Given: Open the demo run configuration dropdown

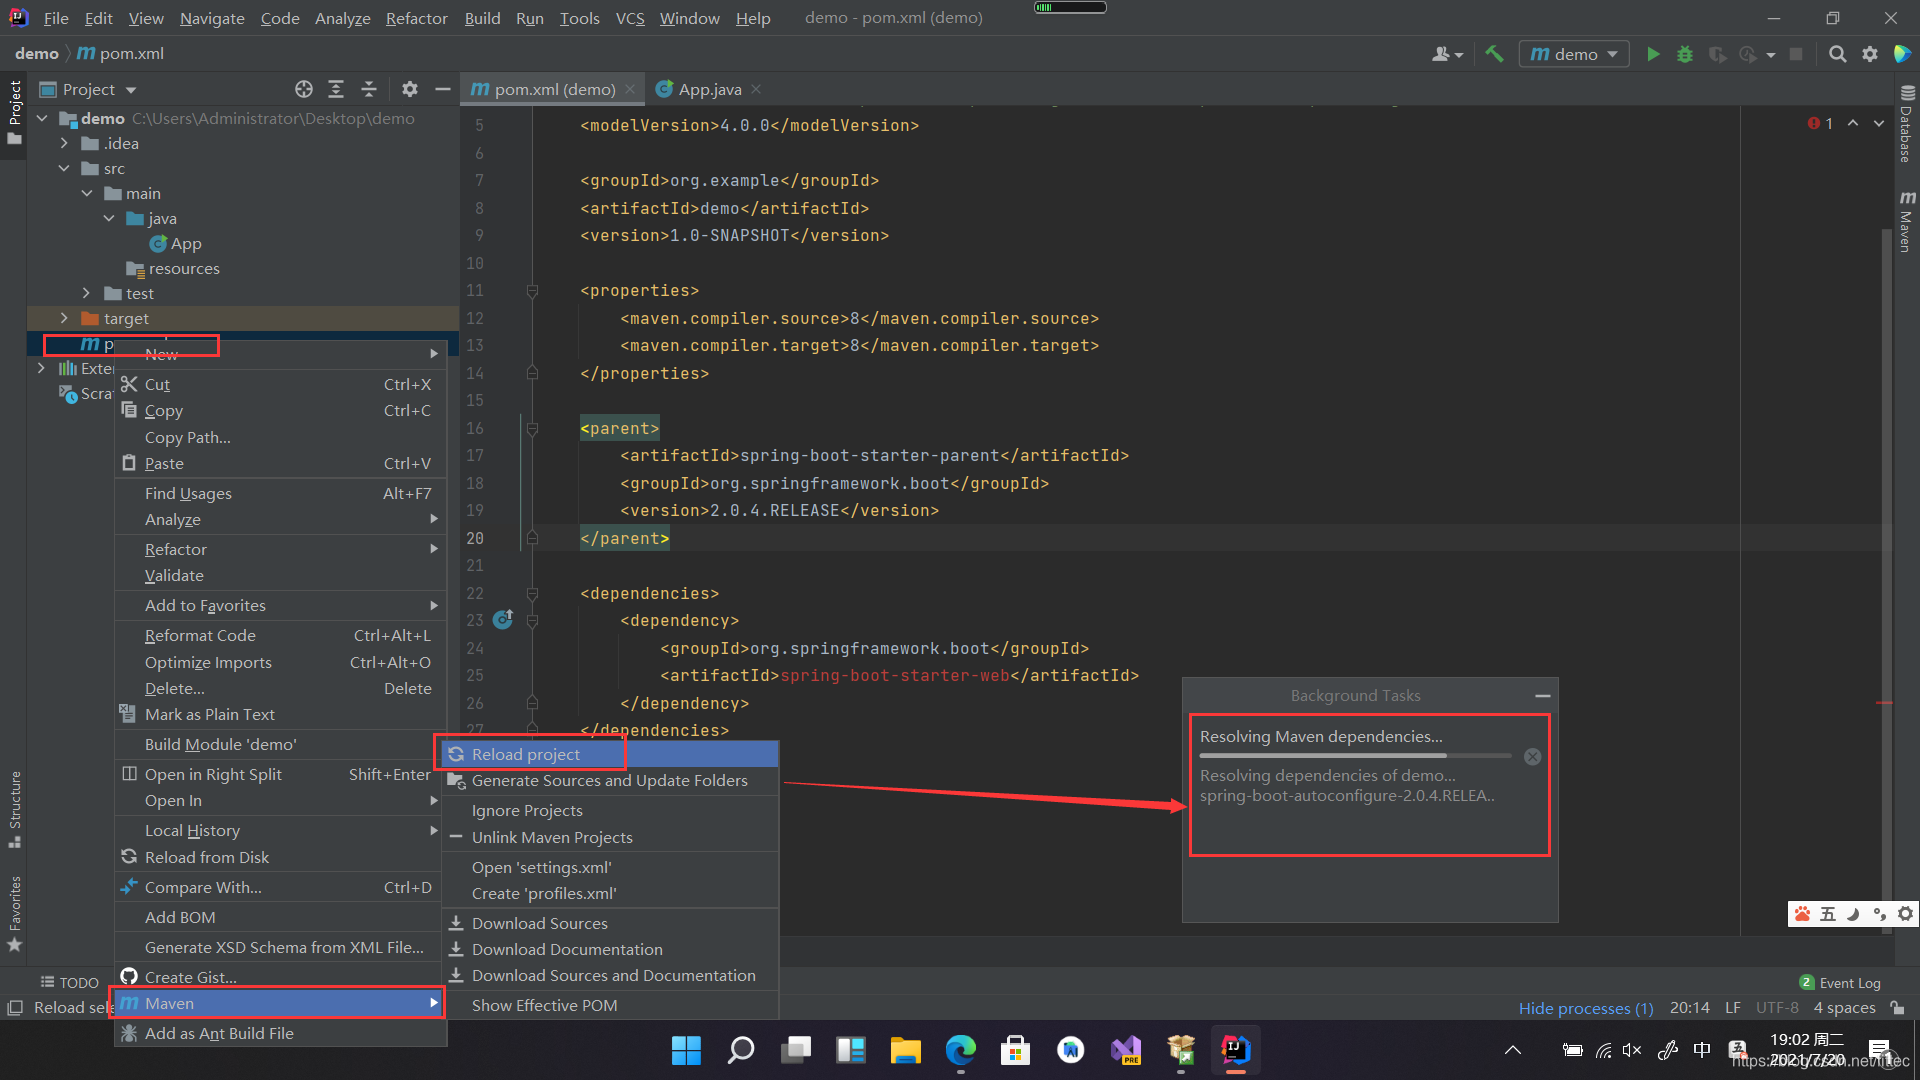Looking at the screenshot, I should click(1574, 54).
